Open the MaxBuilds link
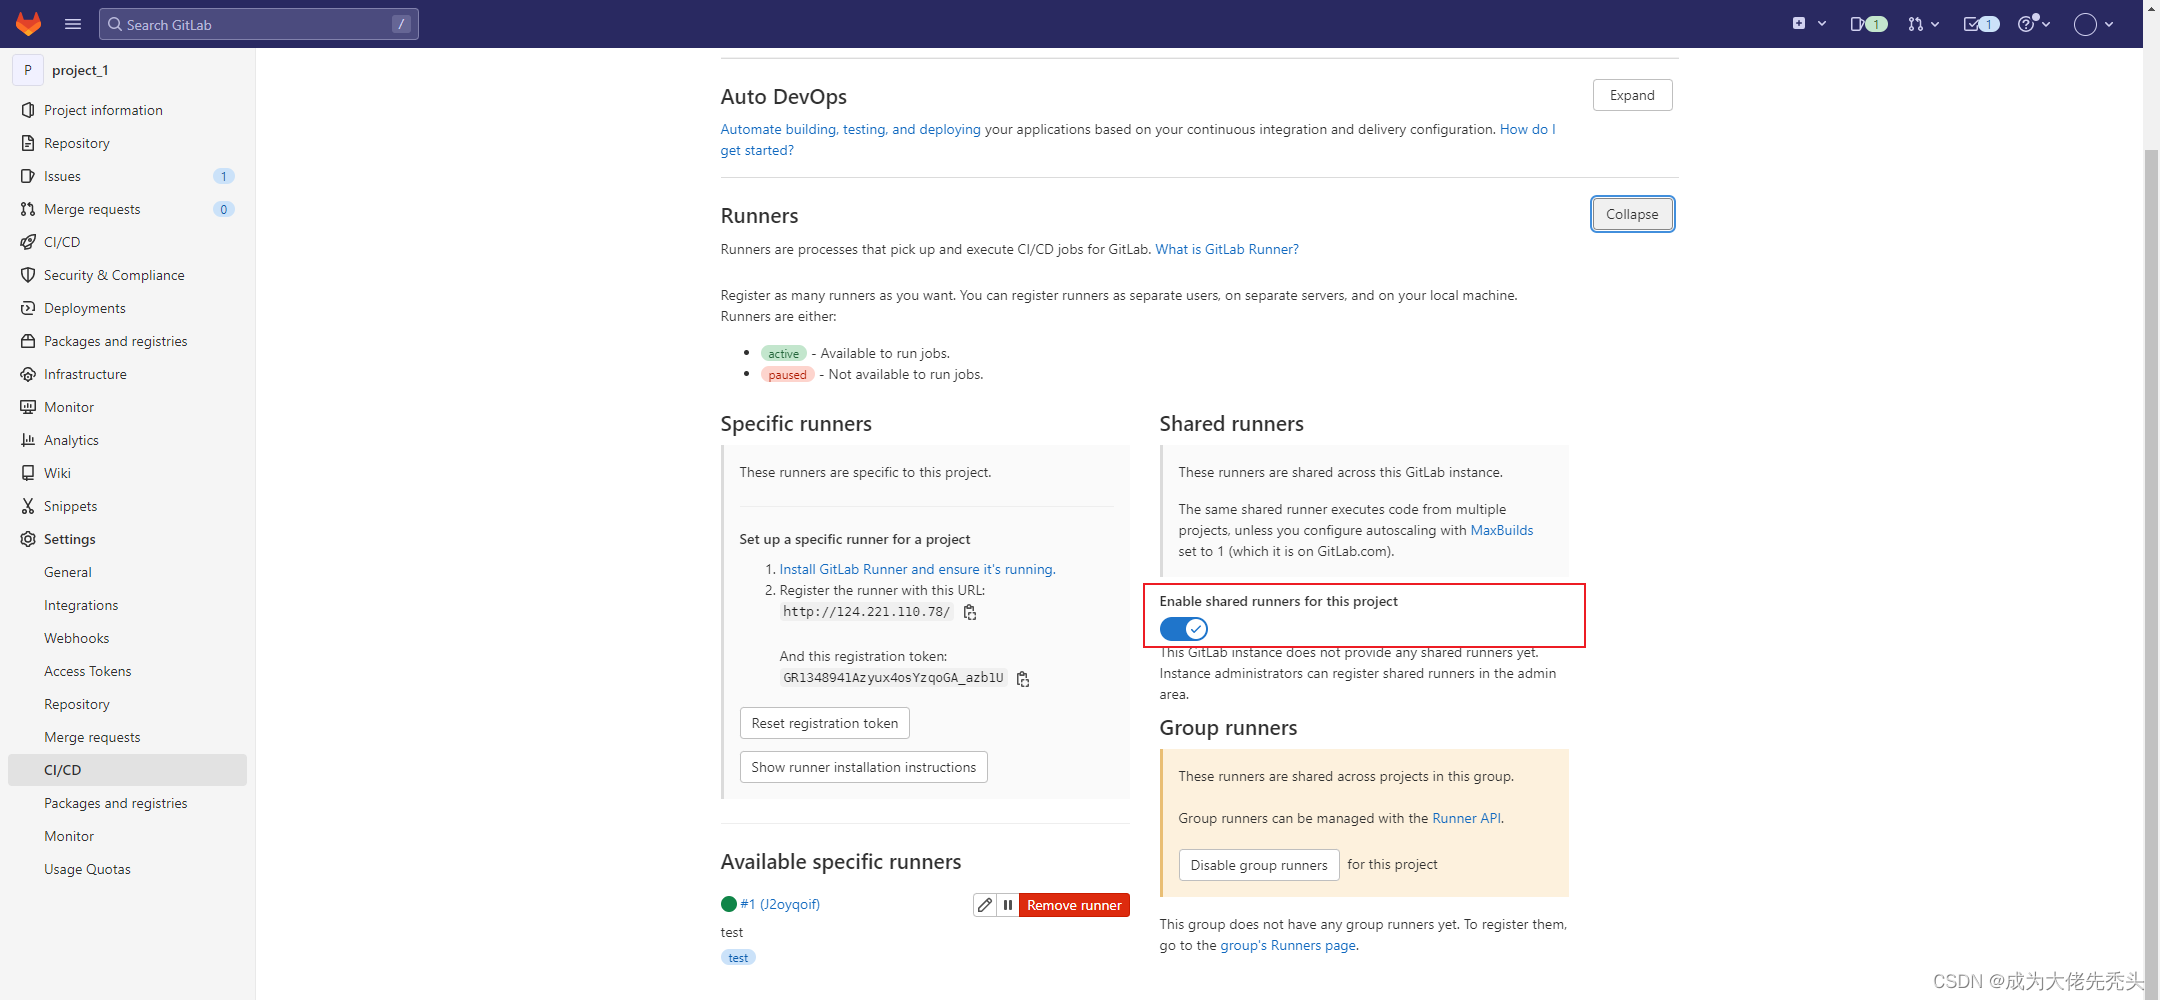The image size is (2160, 1000). coord(1501,530)
